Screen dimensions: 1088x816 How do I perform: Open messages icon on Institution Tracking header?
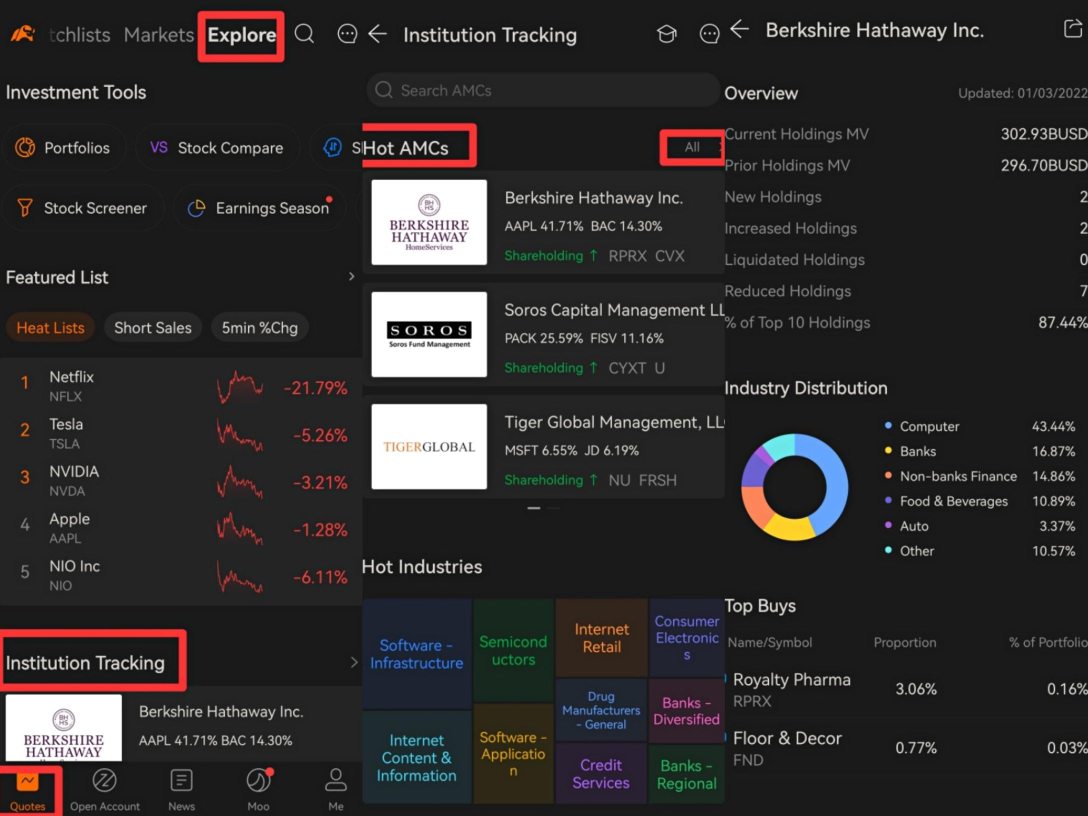click(x=709, y=34)
